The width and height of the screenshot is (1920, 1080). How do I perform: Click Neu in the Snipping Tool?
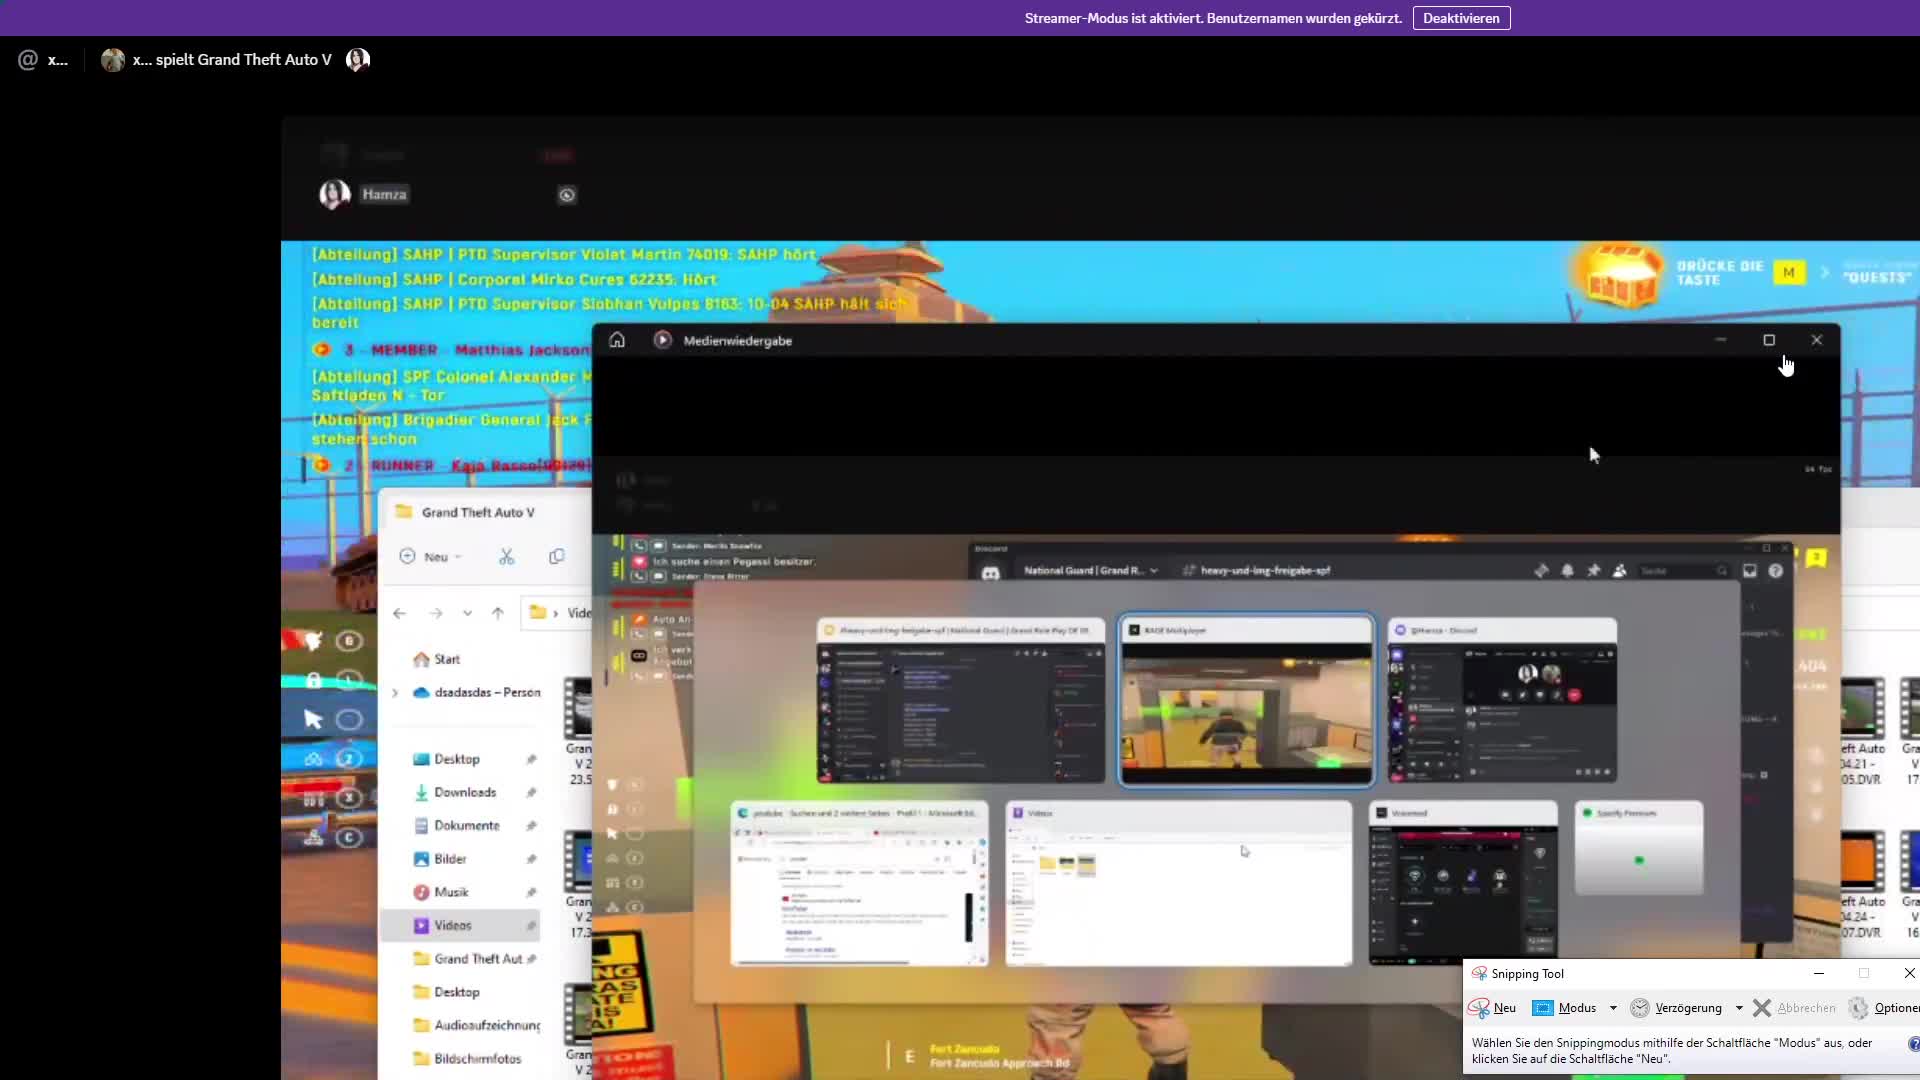[1493, 1008]
